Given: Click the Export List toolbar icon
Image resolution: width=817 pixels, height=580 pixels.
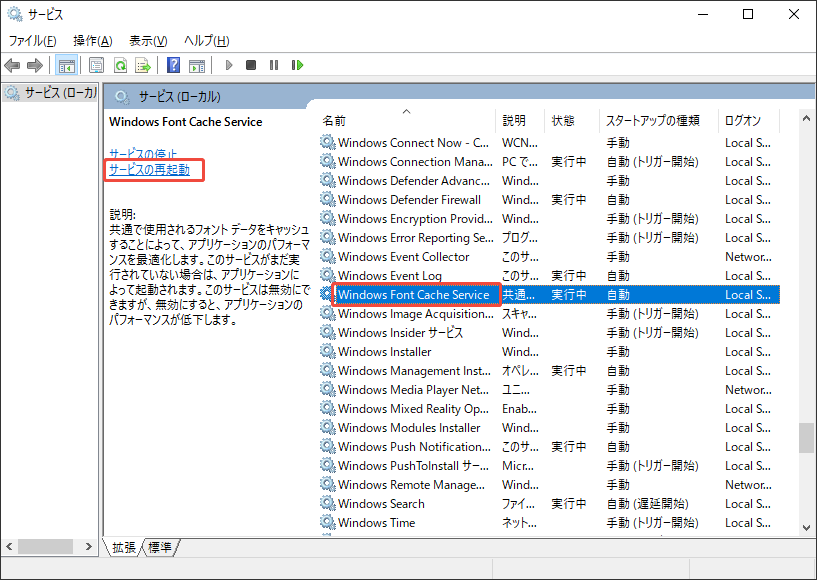Looking at the screenshot, I should 143,65.
